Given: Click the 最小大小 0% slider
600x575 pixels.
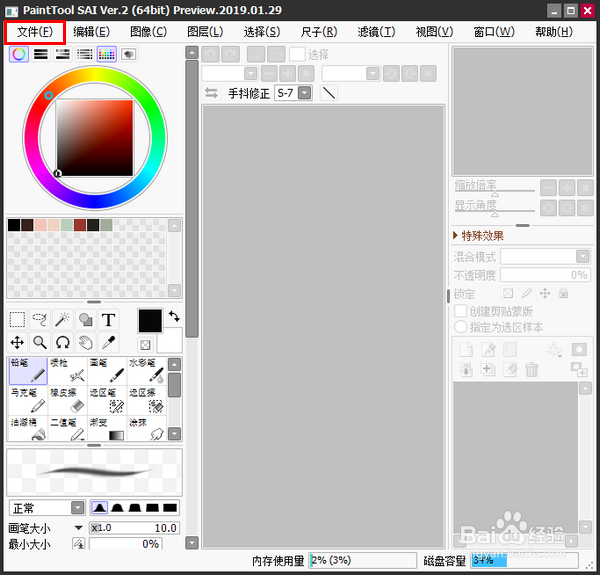Looking at the screenshot, I should point(126,544).
